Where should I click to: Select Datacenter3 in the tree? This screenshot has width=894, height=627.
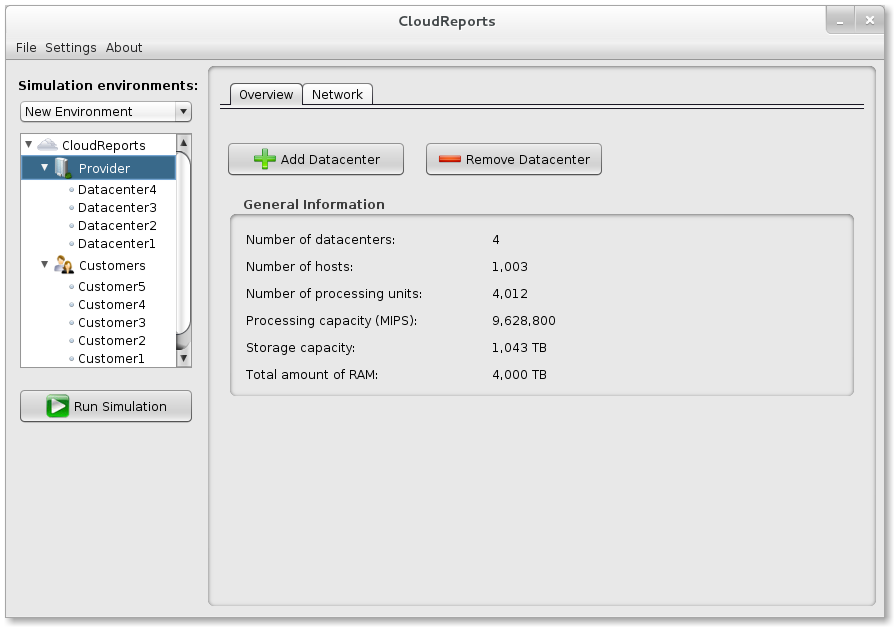[x=116, y=206]
